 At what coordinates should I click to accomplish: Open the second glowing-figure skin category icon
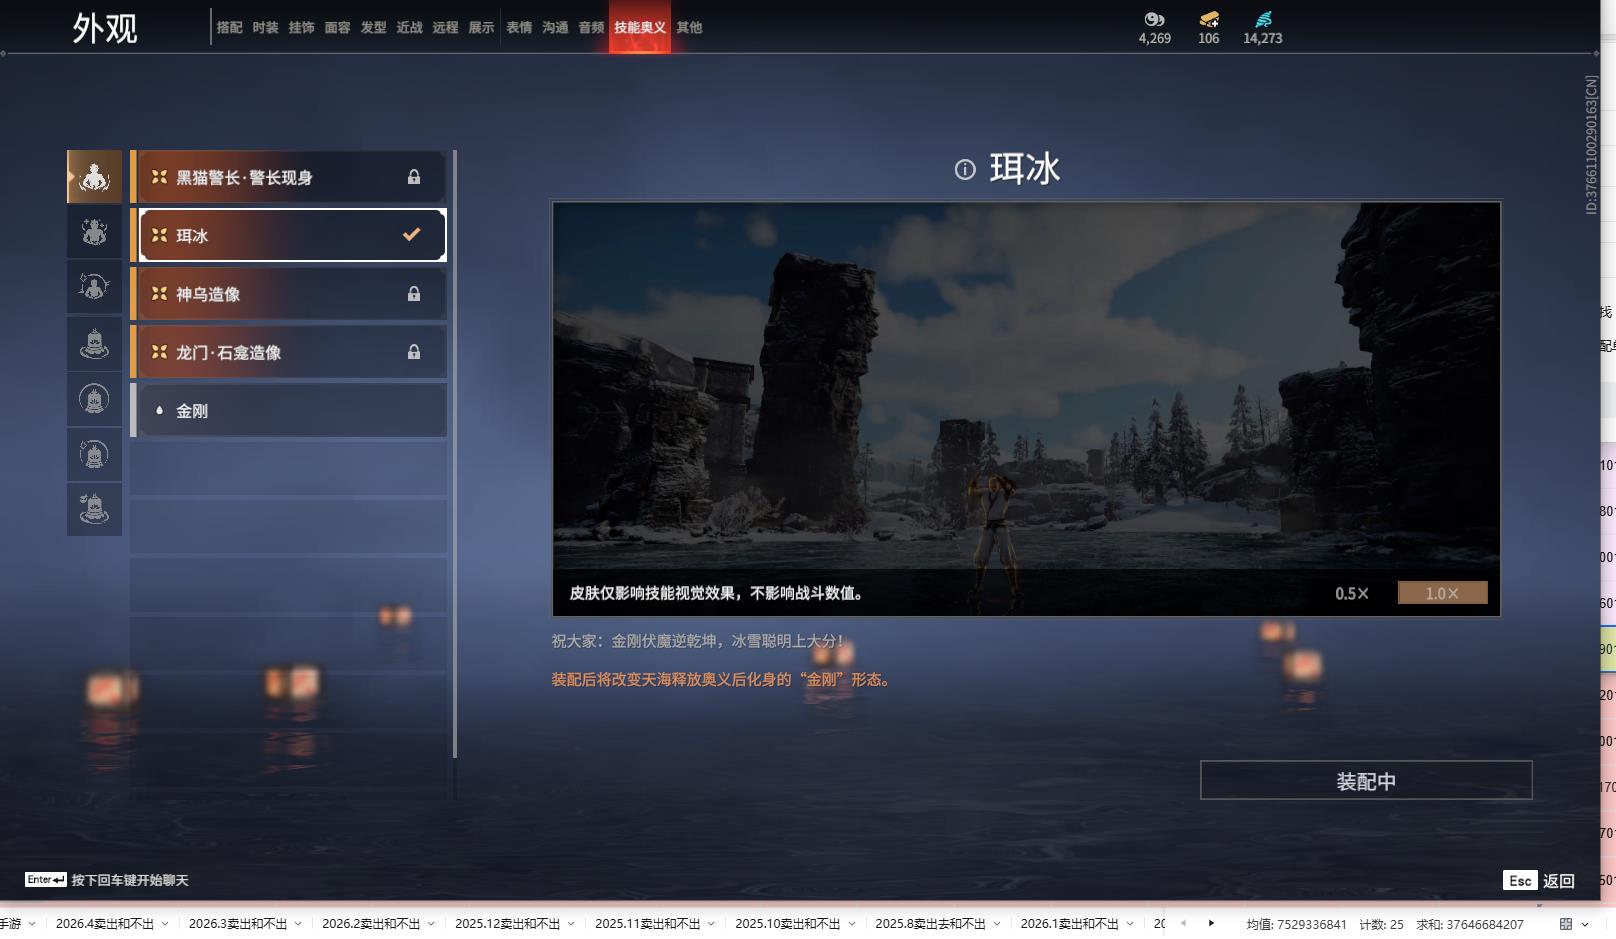pyautogui.click(x=94, y=231)
